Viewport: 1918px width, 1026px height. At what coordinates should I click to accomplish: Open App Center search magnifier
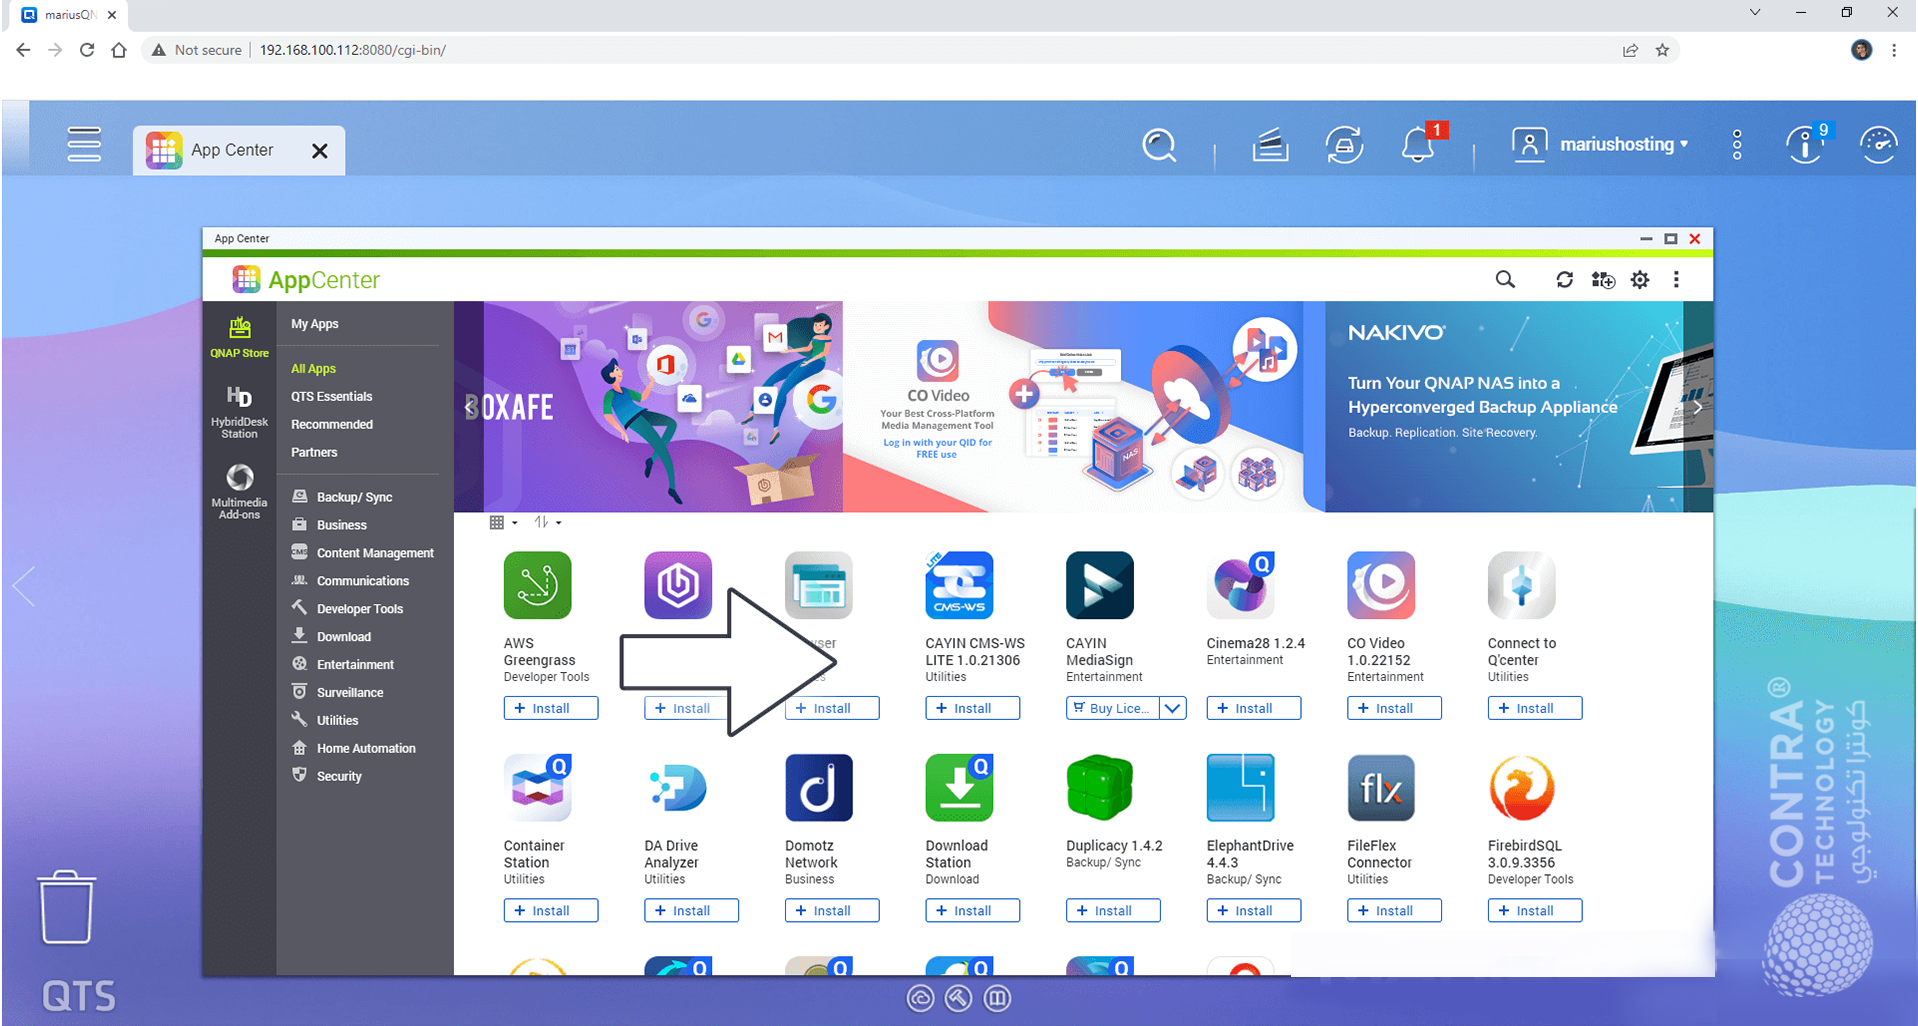point(1504,280)
